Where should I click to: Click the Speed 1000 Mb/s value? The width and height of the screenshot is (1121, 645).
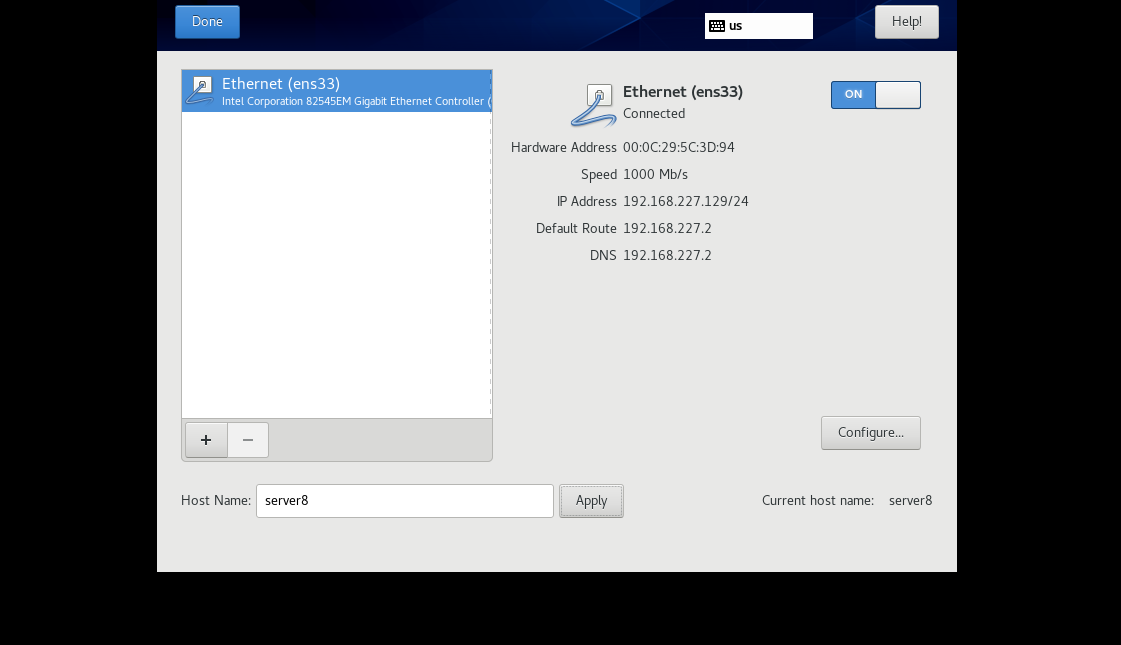[x=655, y=175]
